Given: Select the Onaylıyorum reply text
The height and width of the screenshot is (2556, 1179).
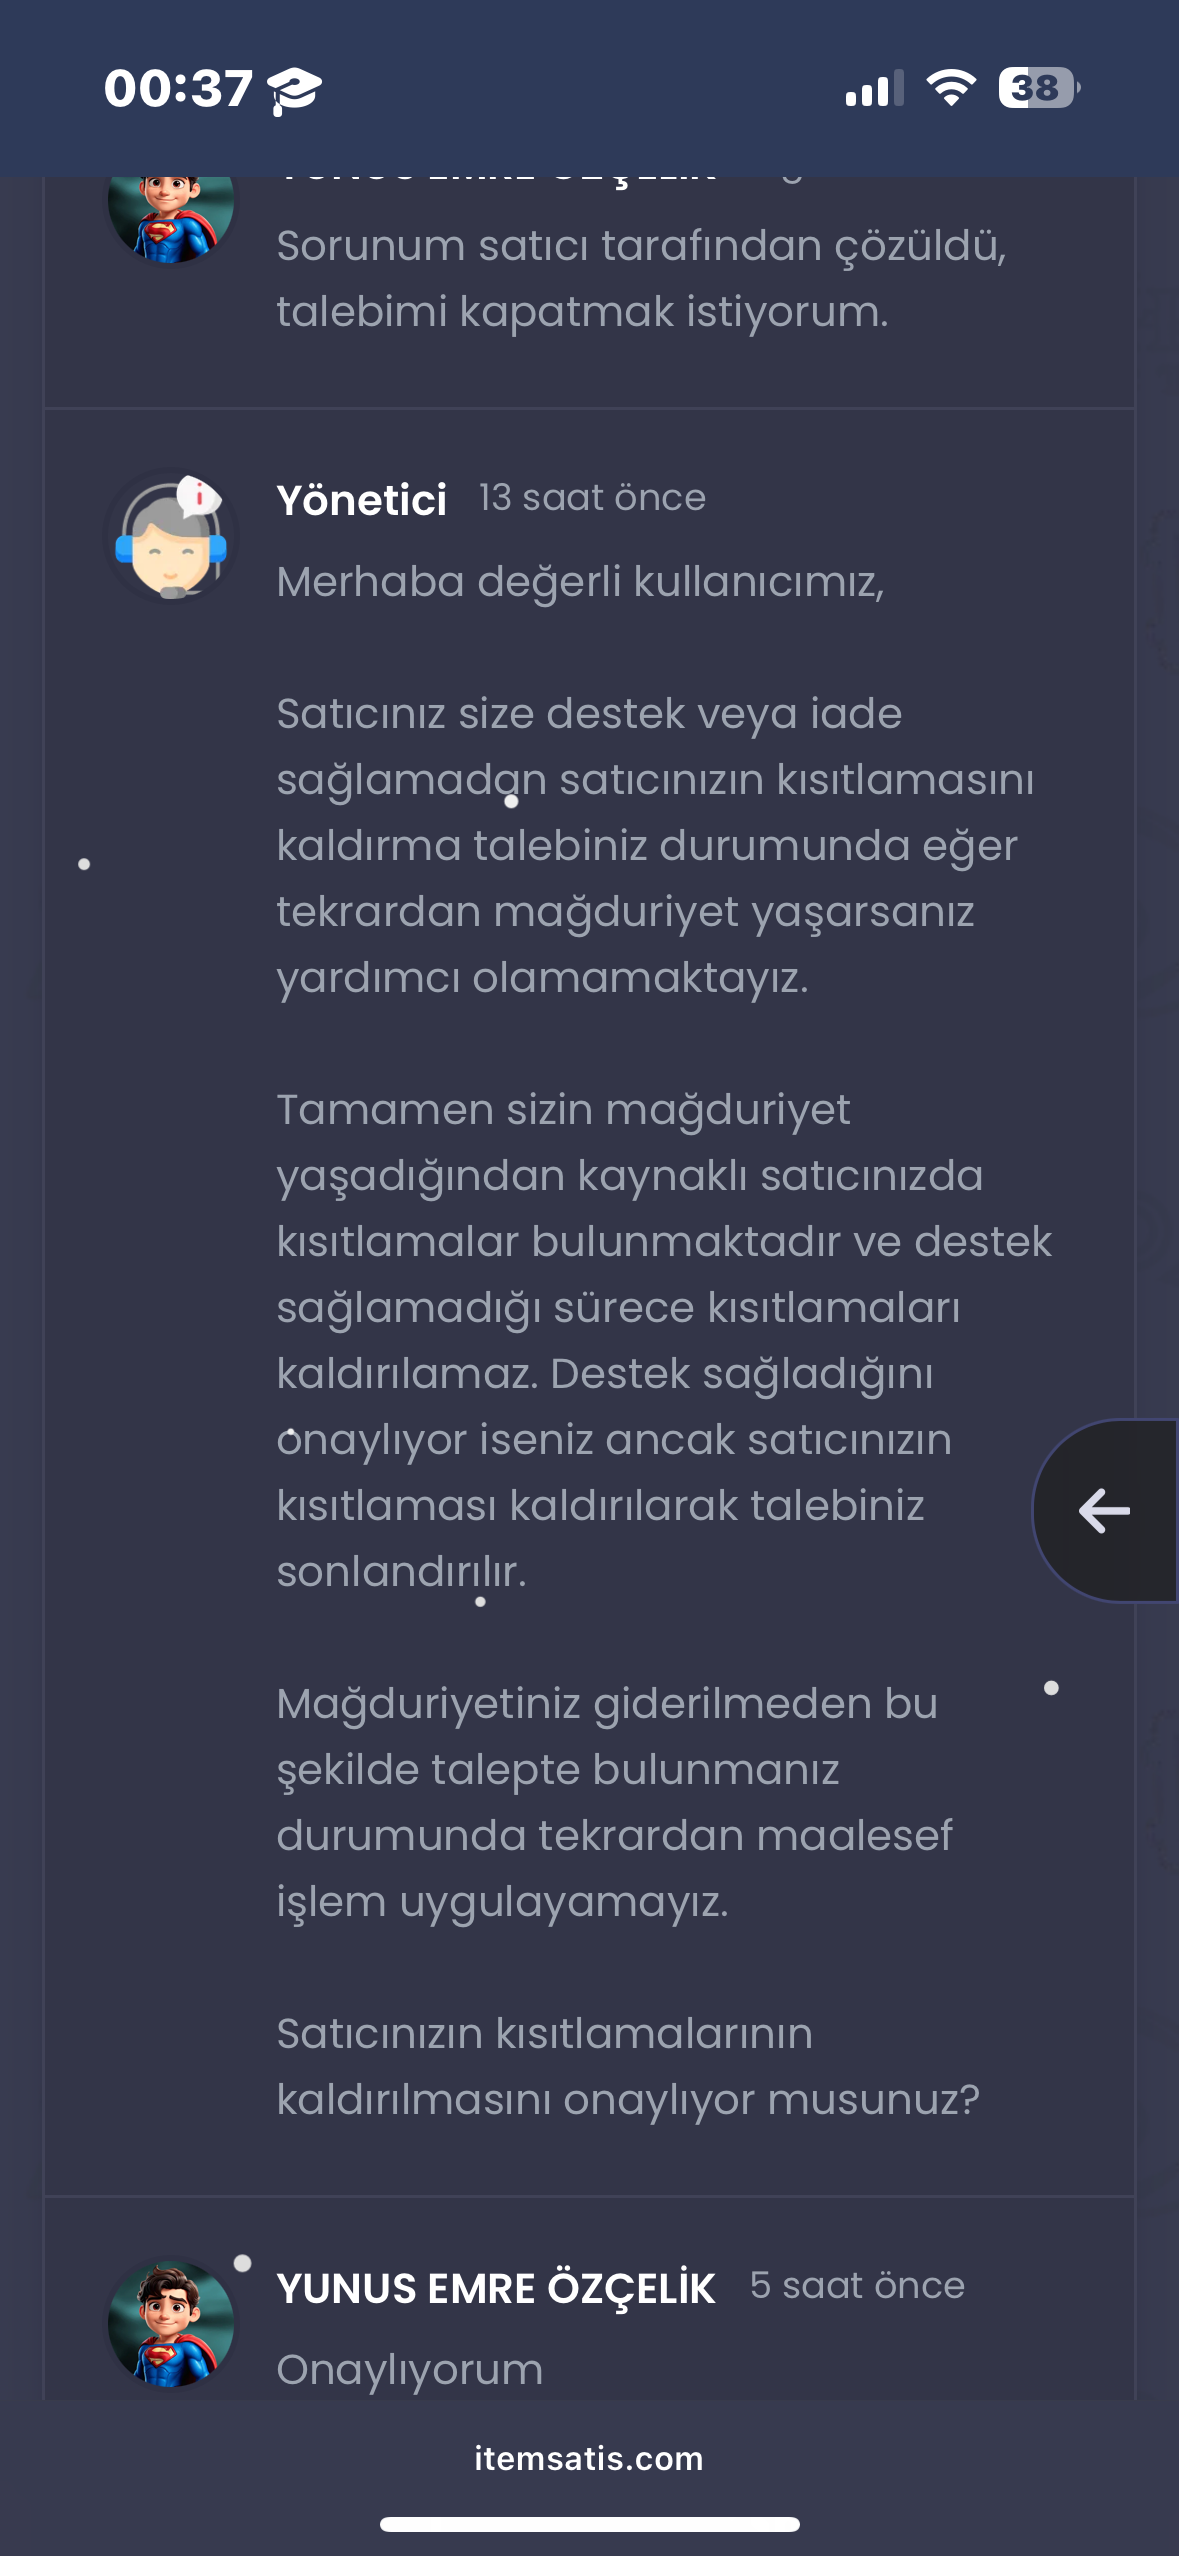Looking at the screenshot, I should tap(410, 2369).
